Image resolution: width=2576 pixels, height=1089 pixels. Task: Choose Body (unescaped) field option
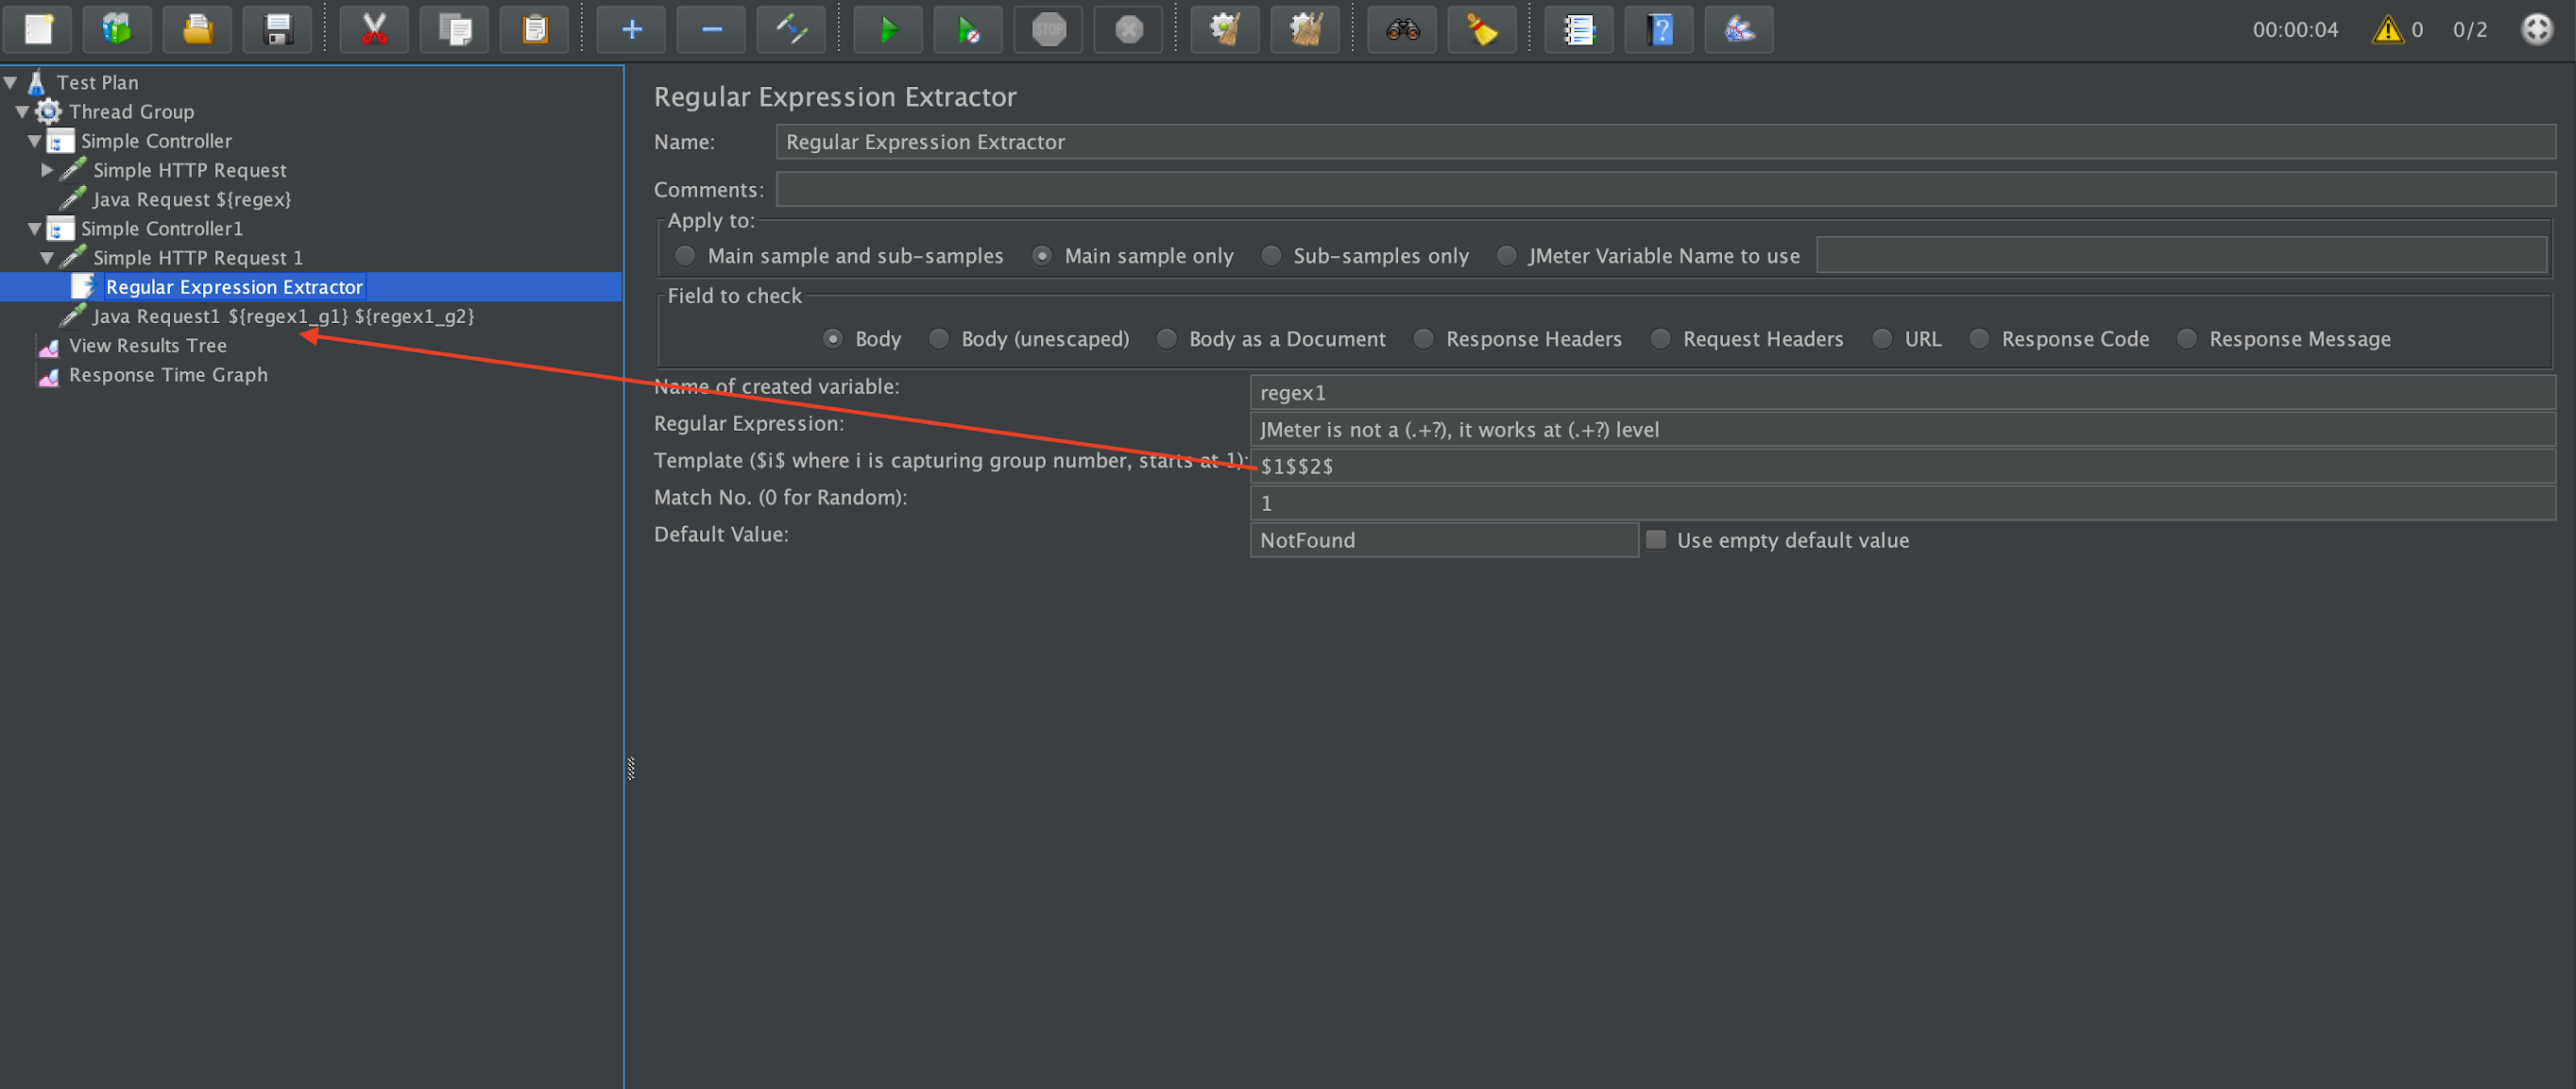point(939,339)
